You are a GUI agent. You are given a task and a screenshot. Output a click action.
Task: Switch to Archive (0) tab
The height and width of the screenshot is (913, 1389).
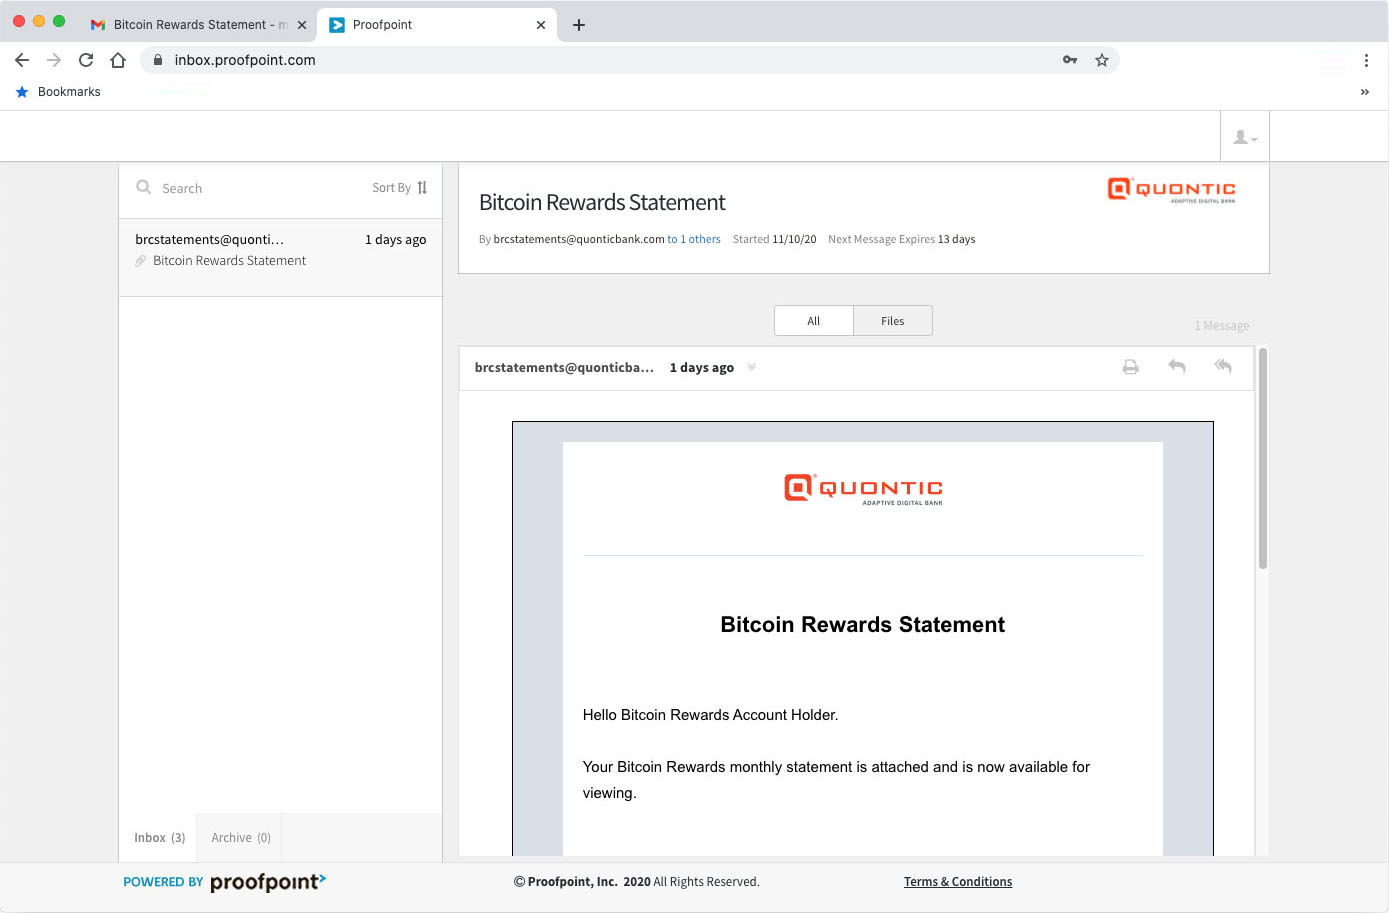click(240, 838)
